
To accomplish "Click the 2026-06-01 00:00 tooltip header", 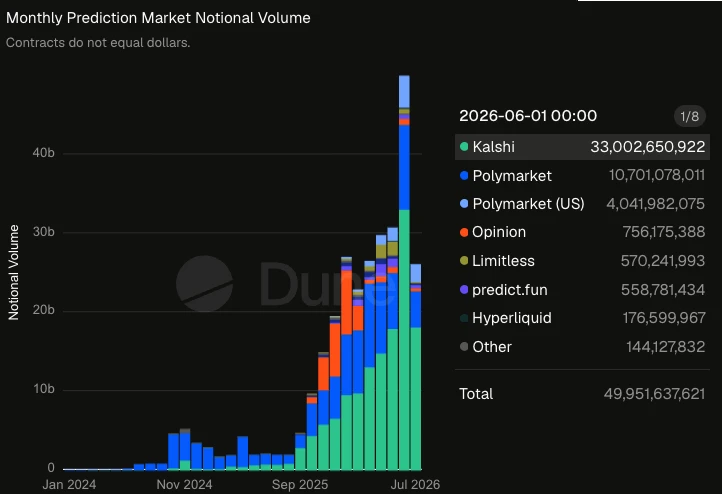I will [528, 116].
